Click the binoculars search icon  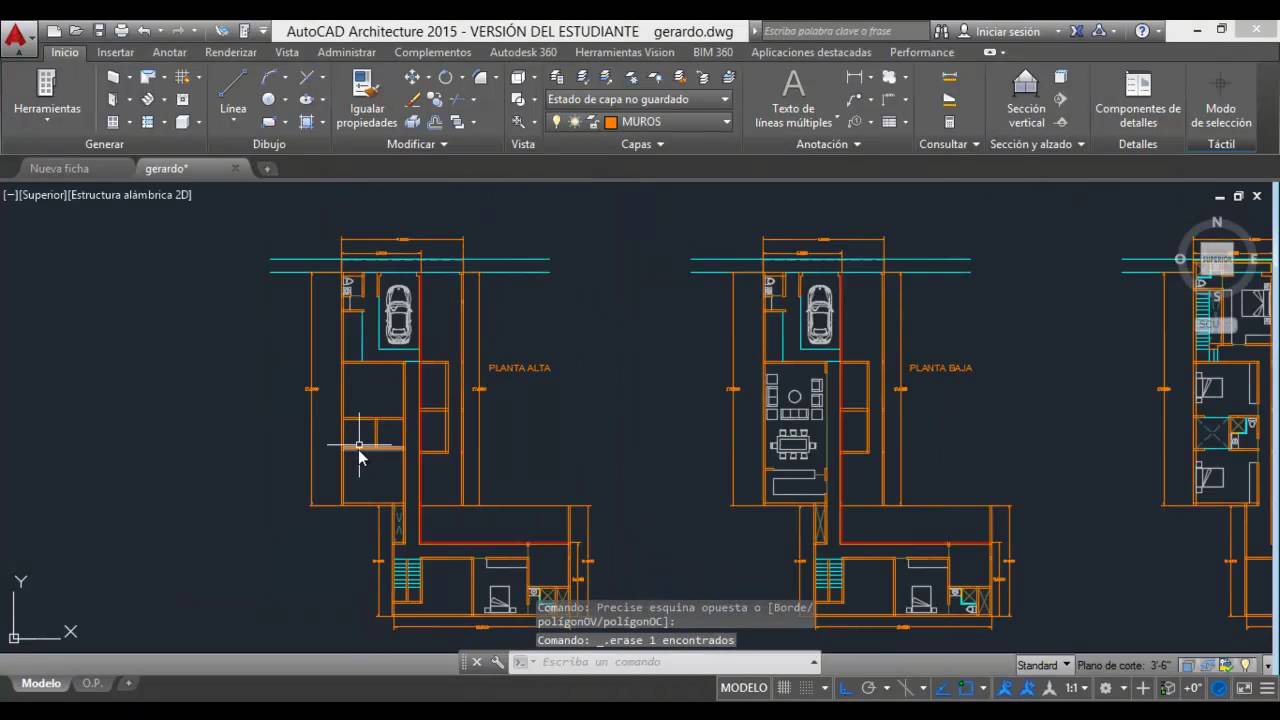[x=941, y=31]
